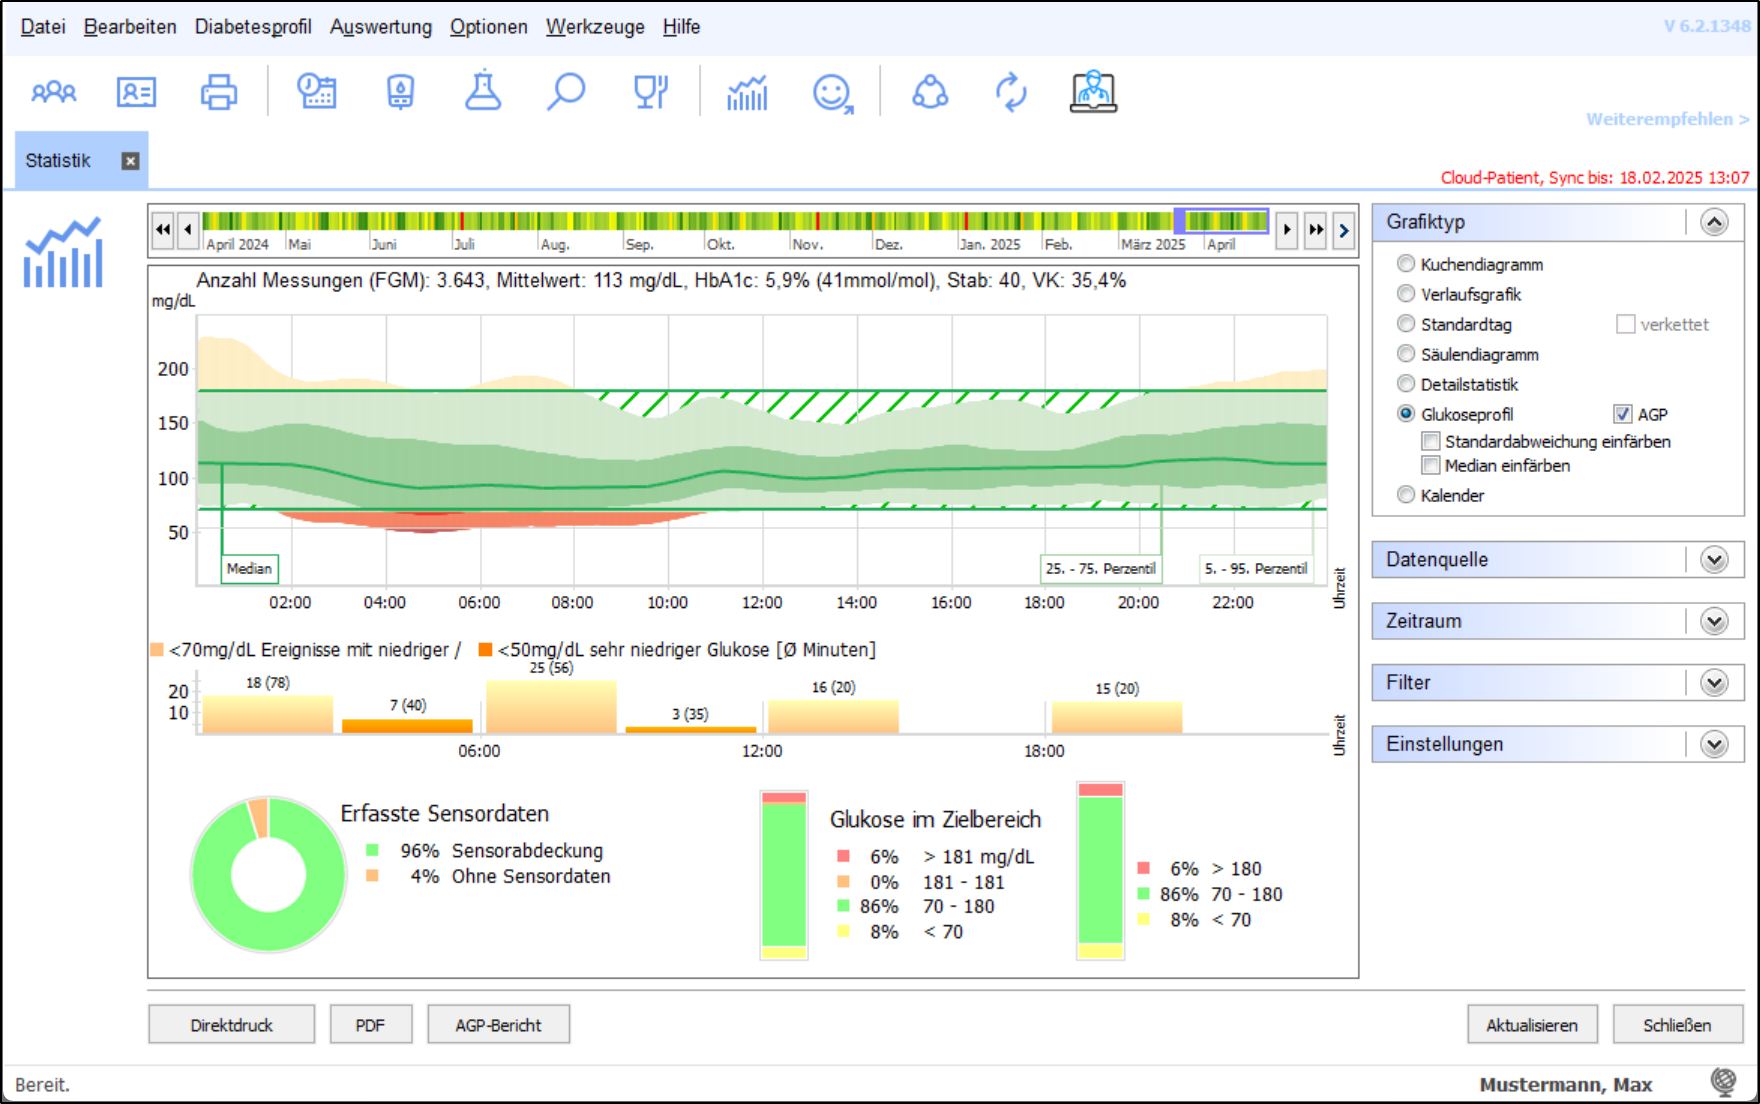Screen dimensions: 1760x1104
Task: Open the meal fork and glass icon
Action: [650, 93]
